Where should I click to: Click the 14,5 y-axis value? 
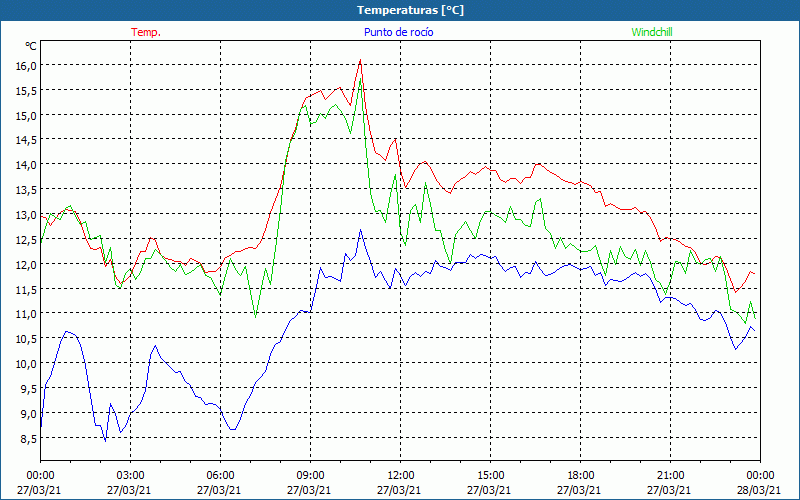27,140
